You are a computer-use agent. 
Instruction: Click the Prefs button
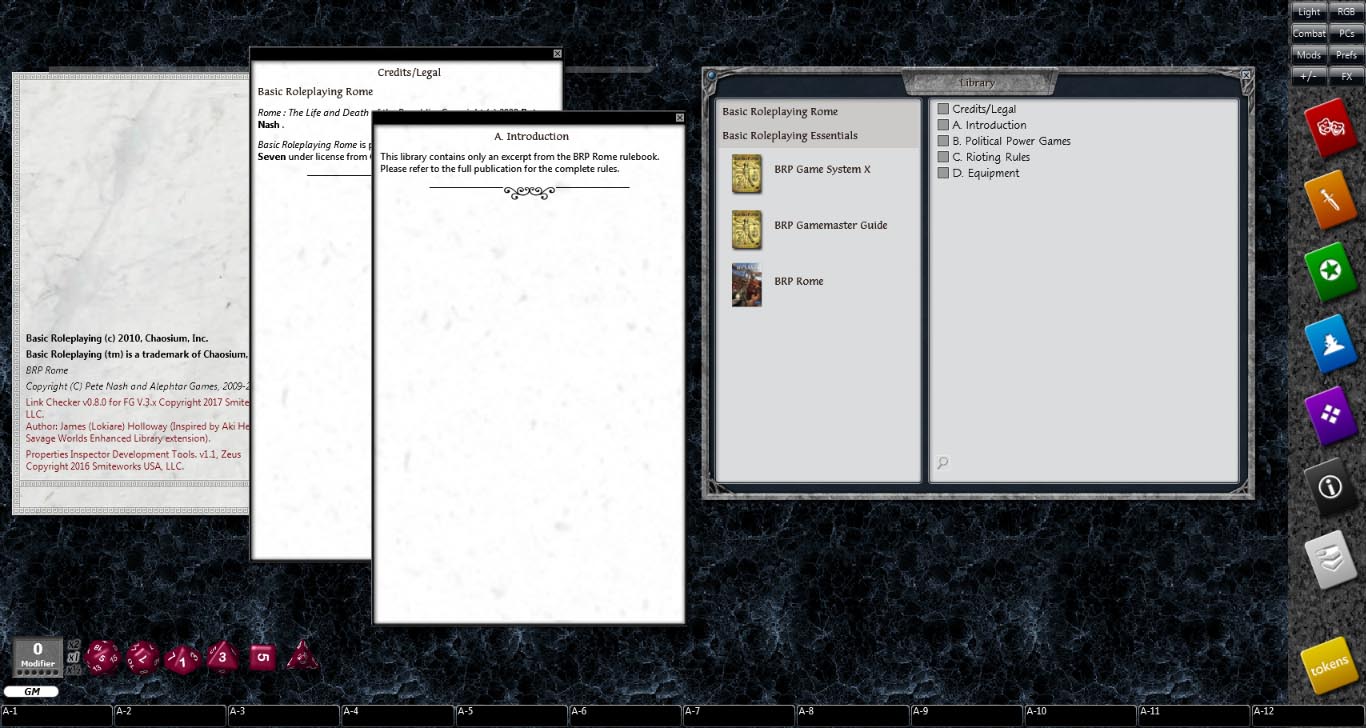click(x=1346, y=55)
